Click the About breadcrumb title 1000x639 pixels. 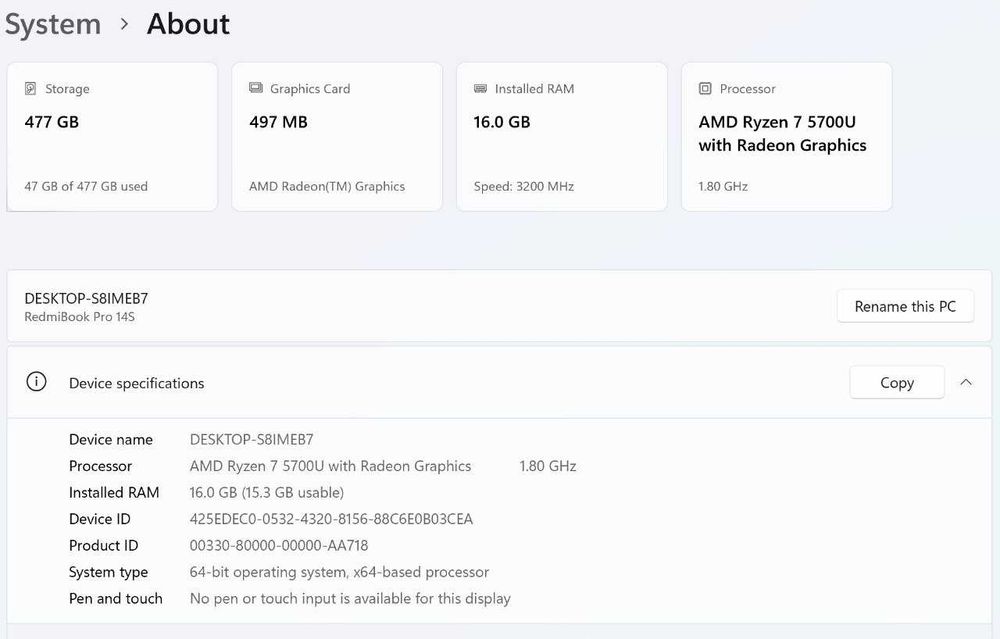tap(188, 24)
